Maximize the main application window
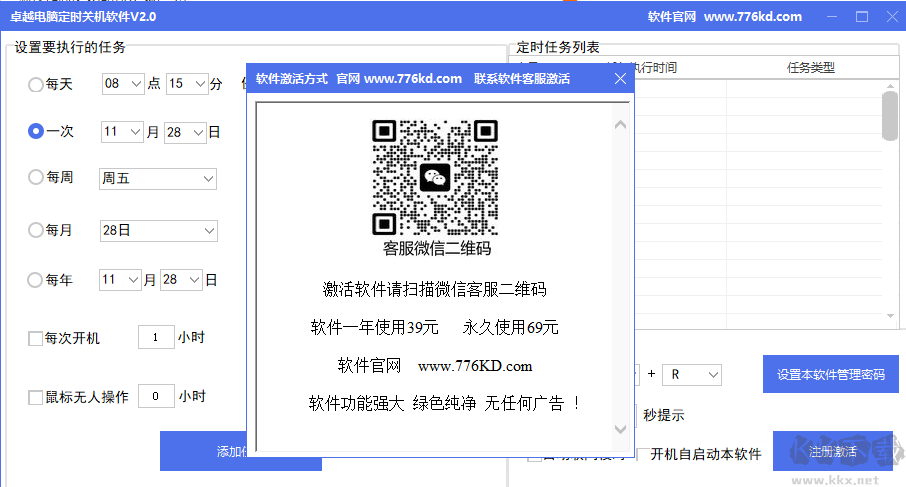Image resolution: width=906 pixels, height=487 pixels. point(862,17)
